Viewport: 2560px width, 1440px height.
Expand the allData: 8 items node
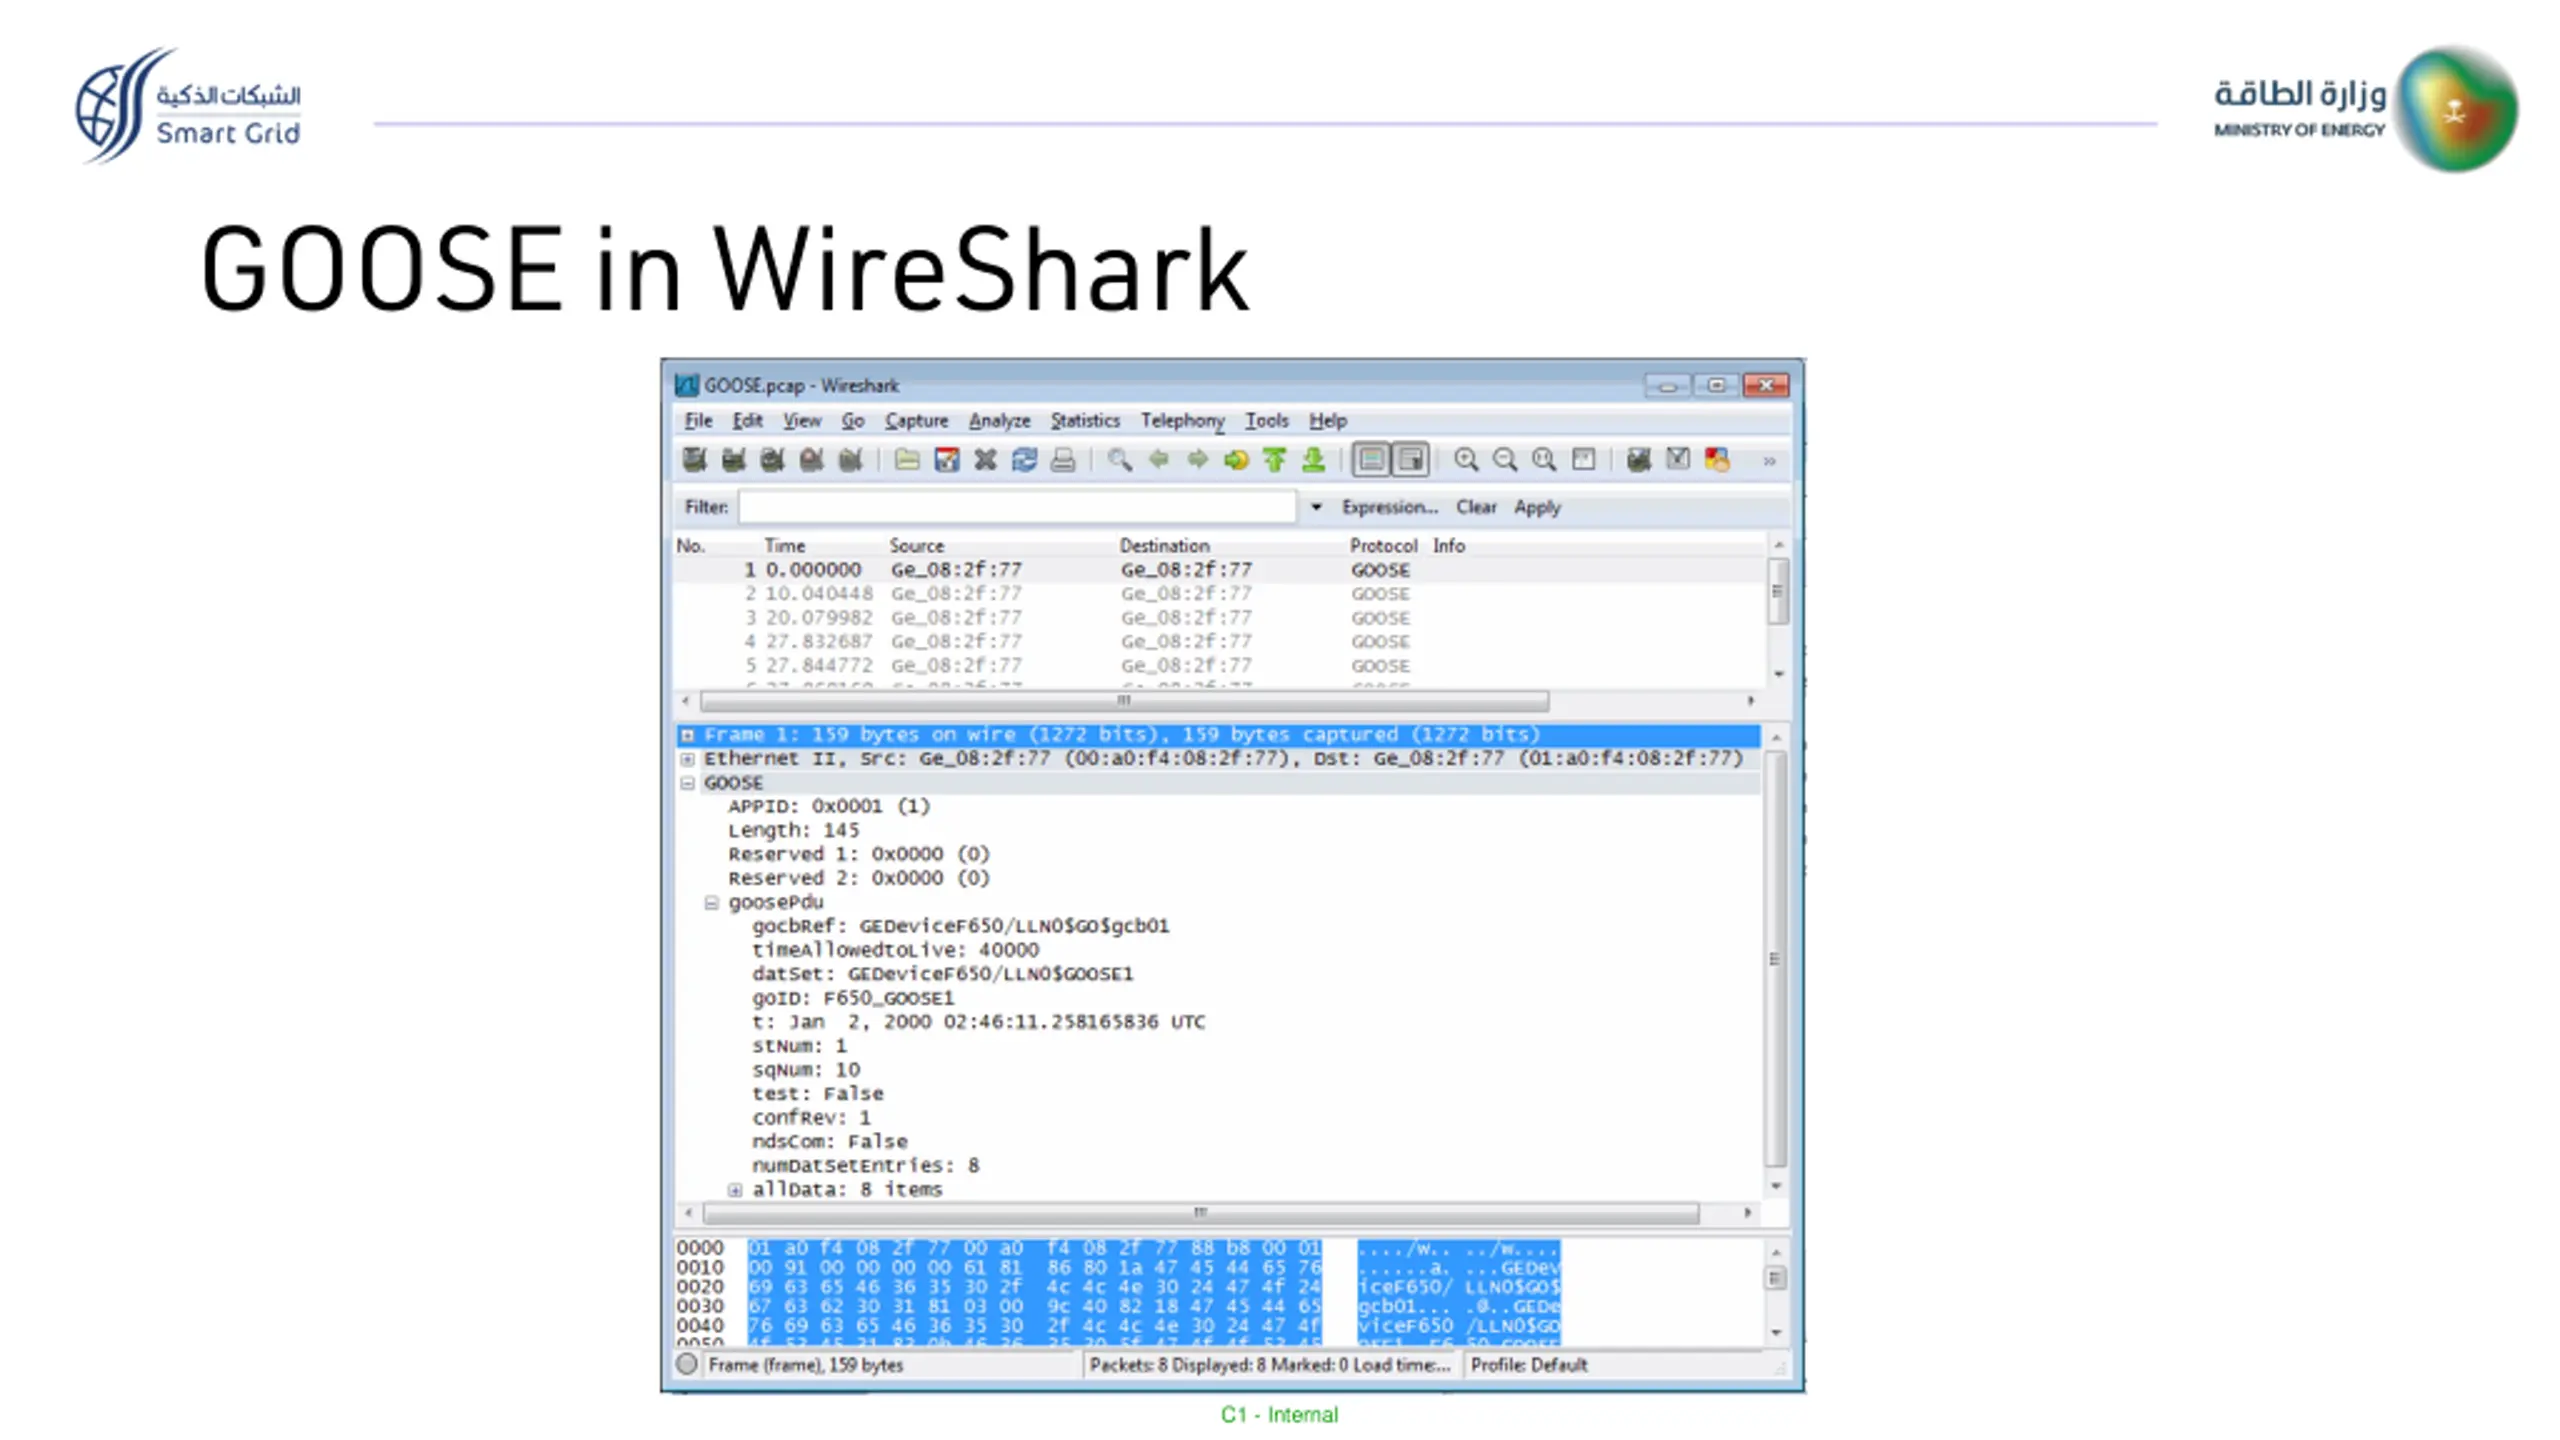click(x=735, y=1190)
